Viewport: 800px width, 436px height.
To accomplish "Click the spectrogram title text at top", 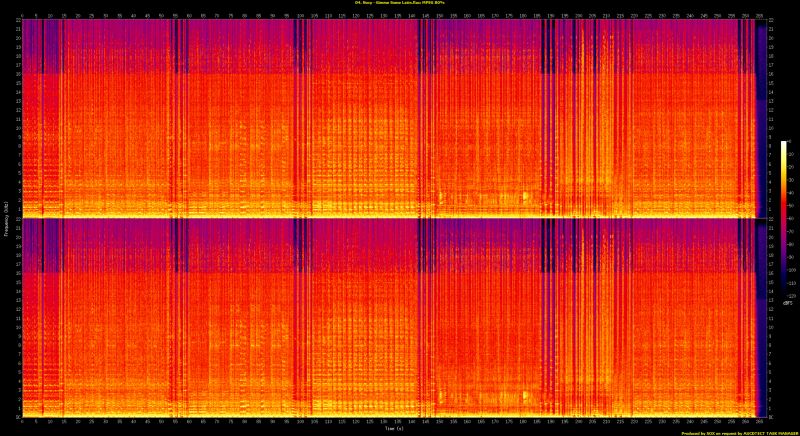I will pos(400,4).
